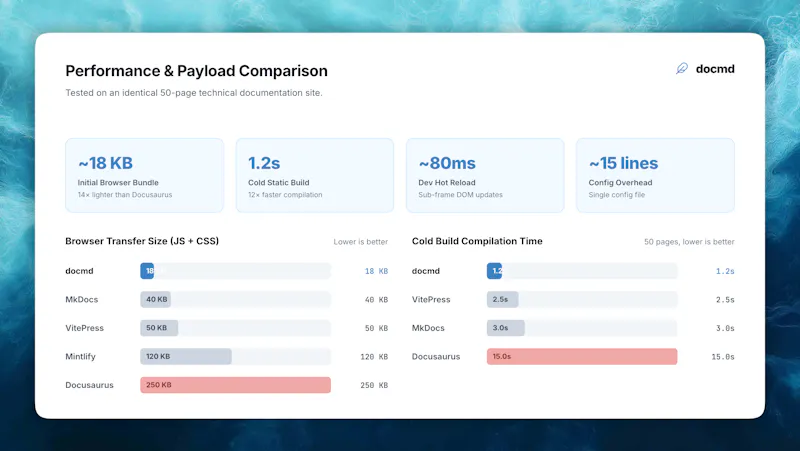Click 'Sub-frame DOM updates' text
The image size is (800, 451).
[x=460, y=195]
